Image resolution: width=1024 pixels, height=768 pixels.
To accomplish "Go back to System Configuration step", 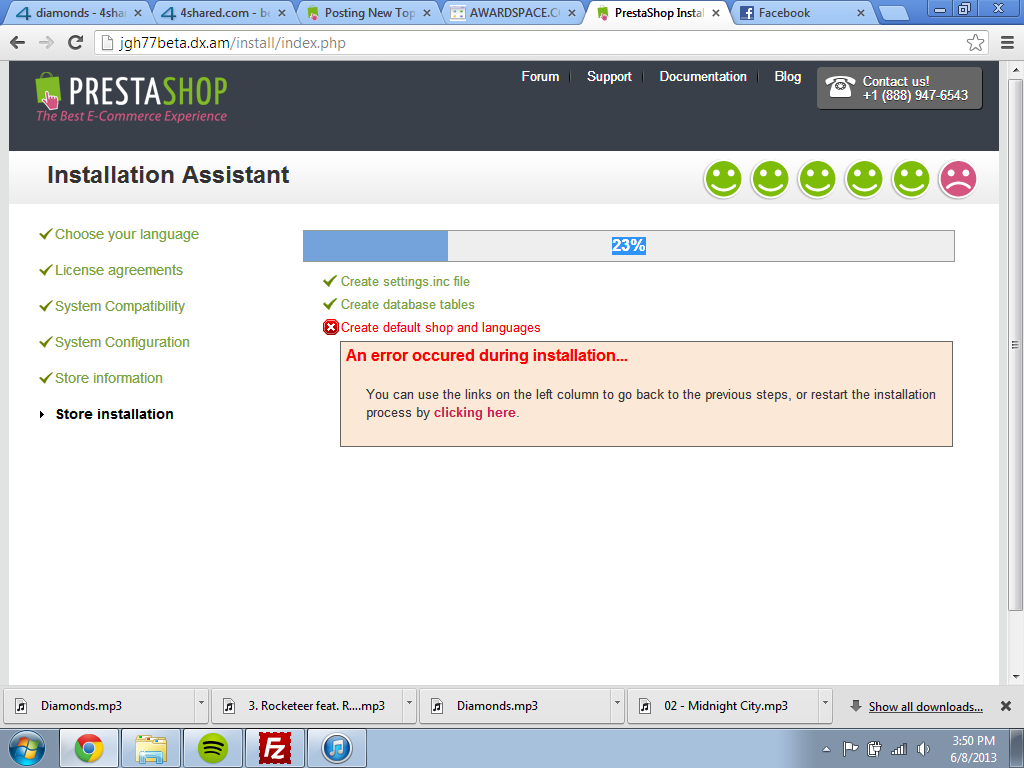I will pyautogui.click(x=122, y=342).
